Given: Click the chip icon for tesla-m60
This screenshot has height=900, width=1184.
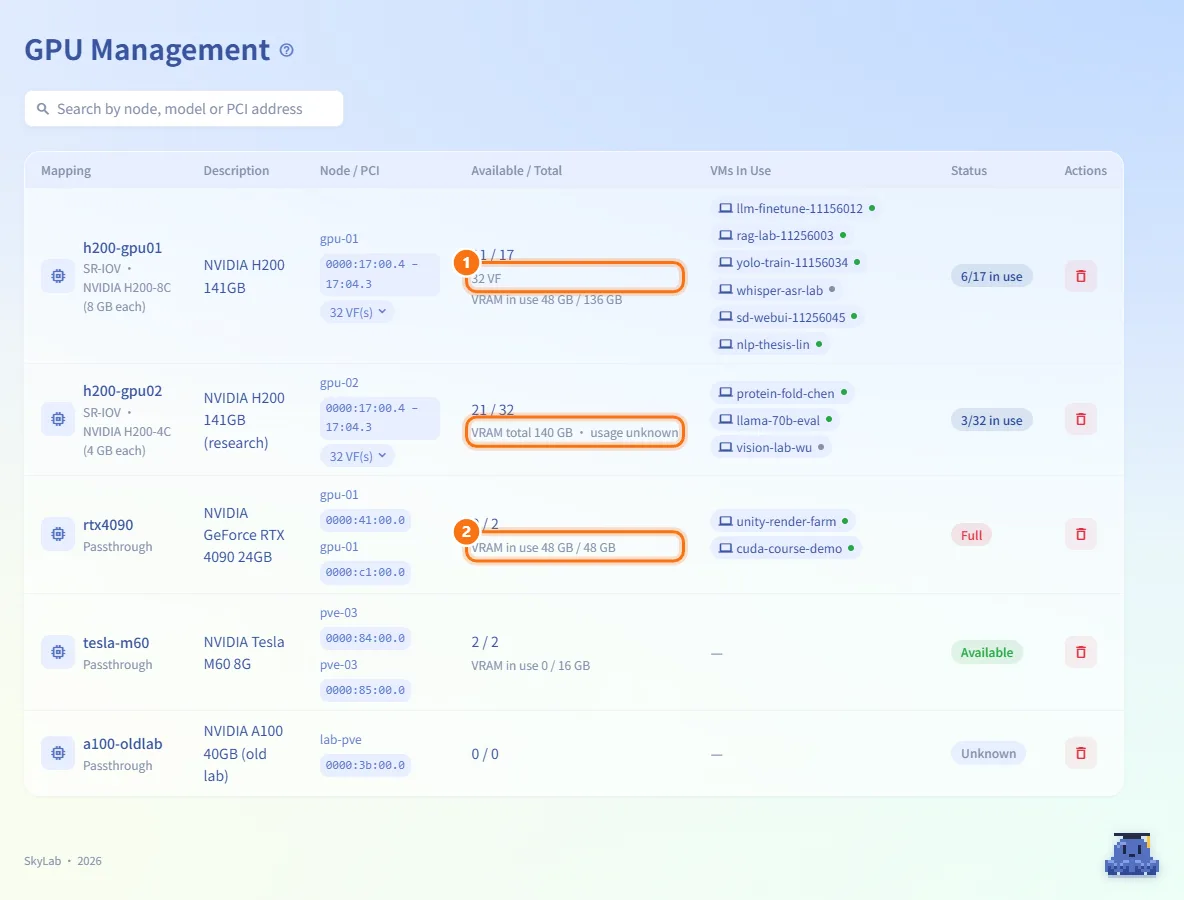Looking at the screenshot, I should (x=58, y=652).
